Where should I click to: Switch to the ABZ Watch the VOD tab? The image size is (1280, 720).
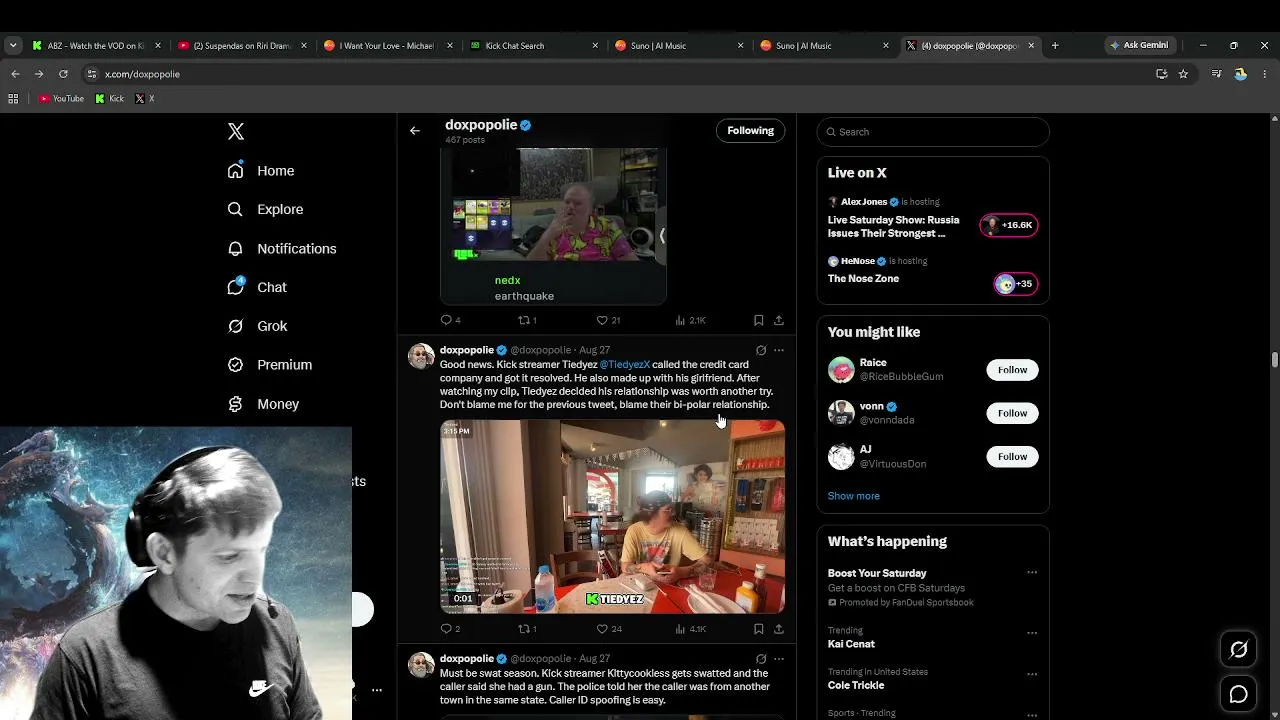96,45
